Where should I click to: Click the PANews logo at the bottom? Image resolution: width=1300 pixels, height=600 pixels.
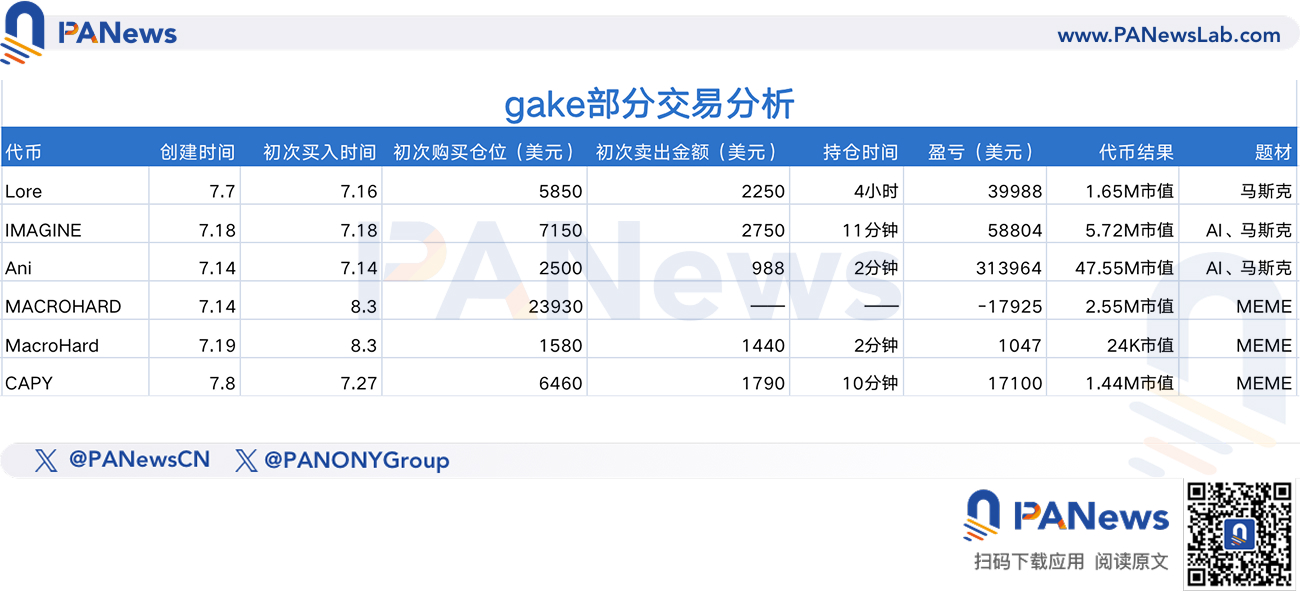click(1066, 517)
